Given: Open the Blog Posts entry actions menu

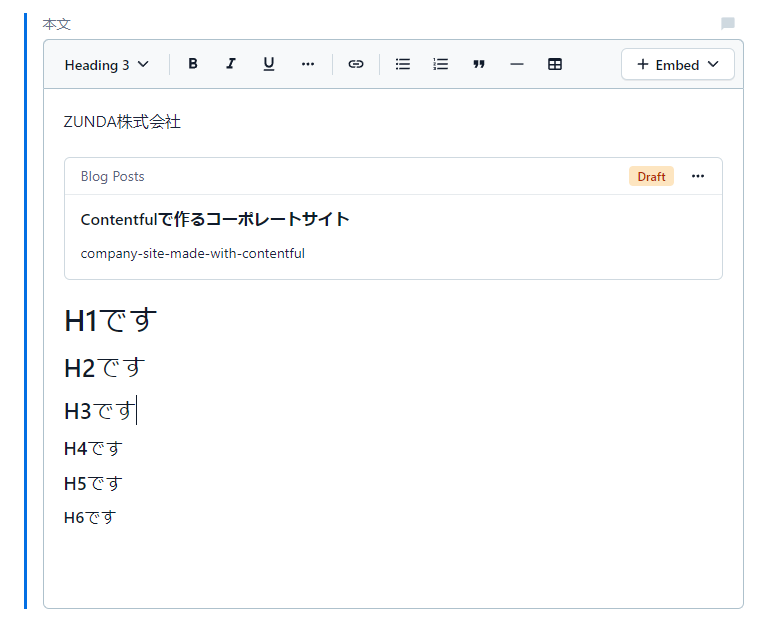Looking at the screenshot, I should coord(698,176).
